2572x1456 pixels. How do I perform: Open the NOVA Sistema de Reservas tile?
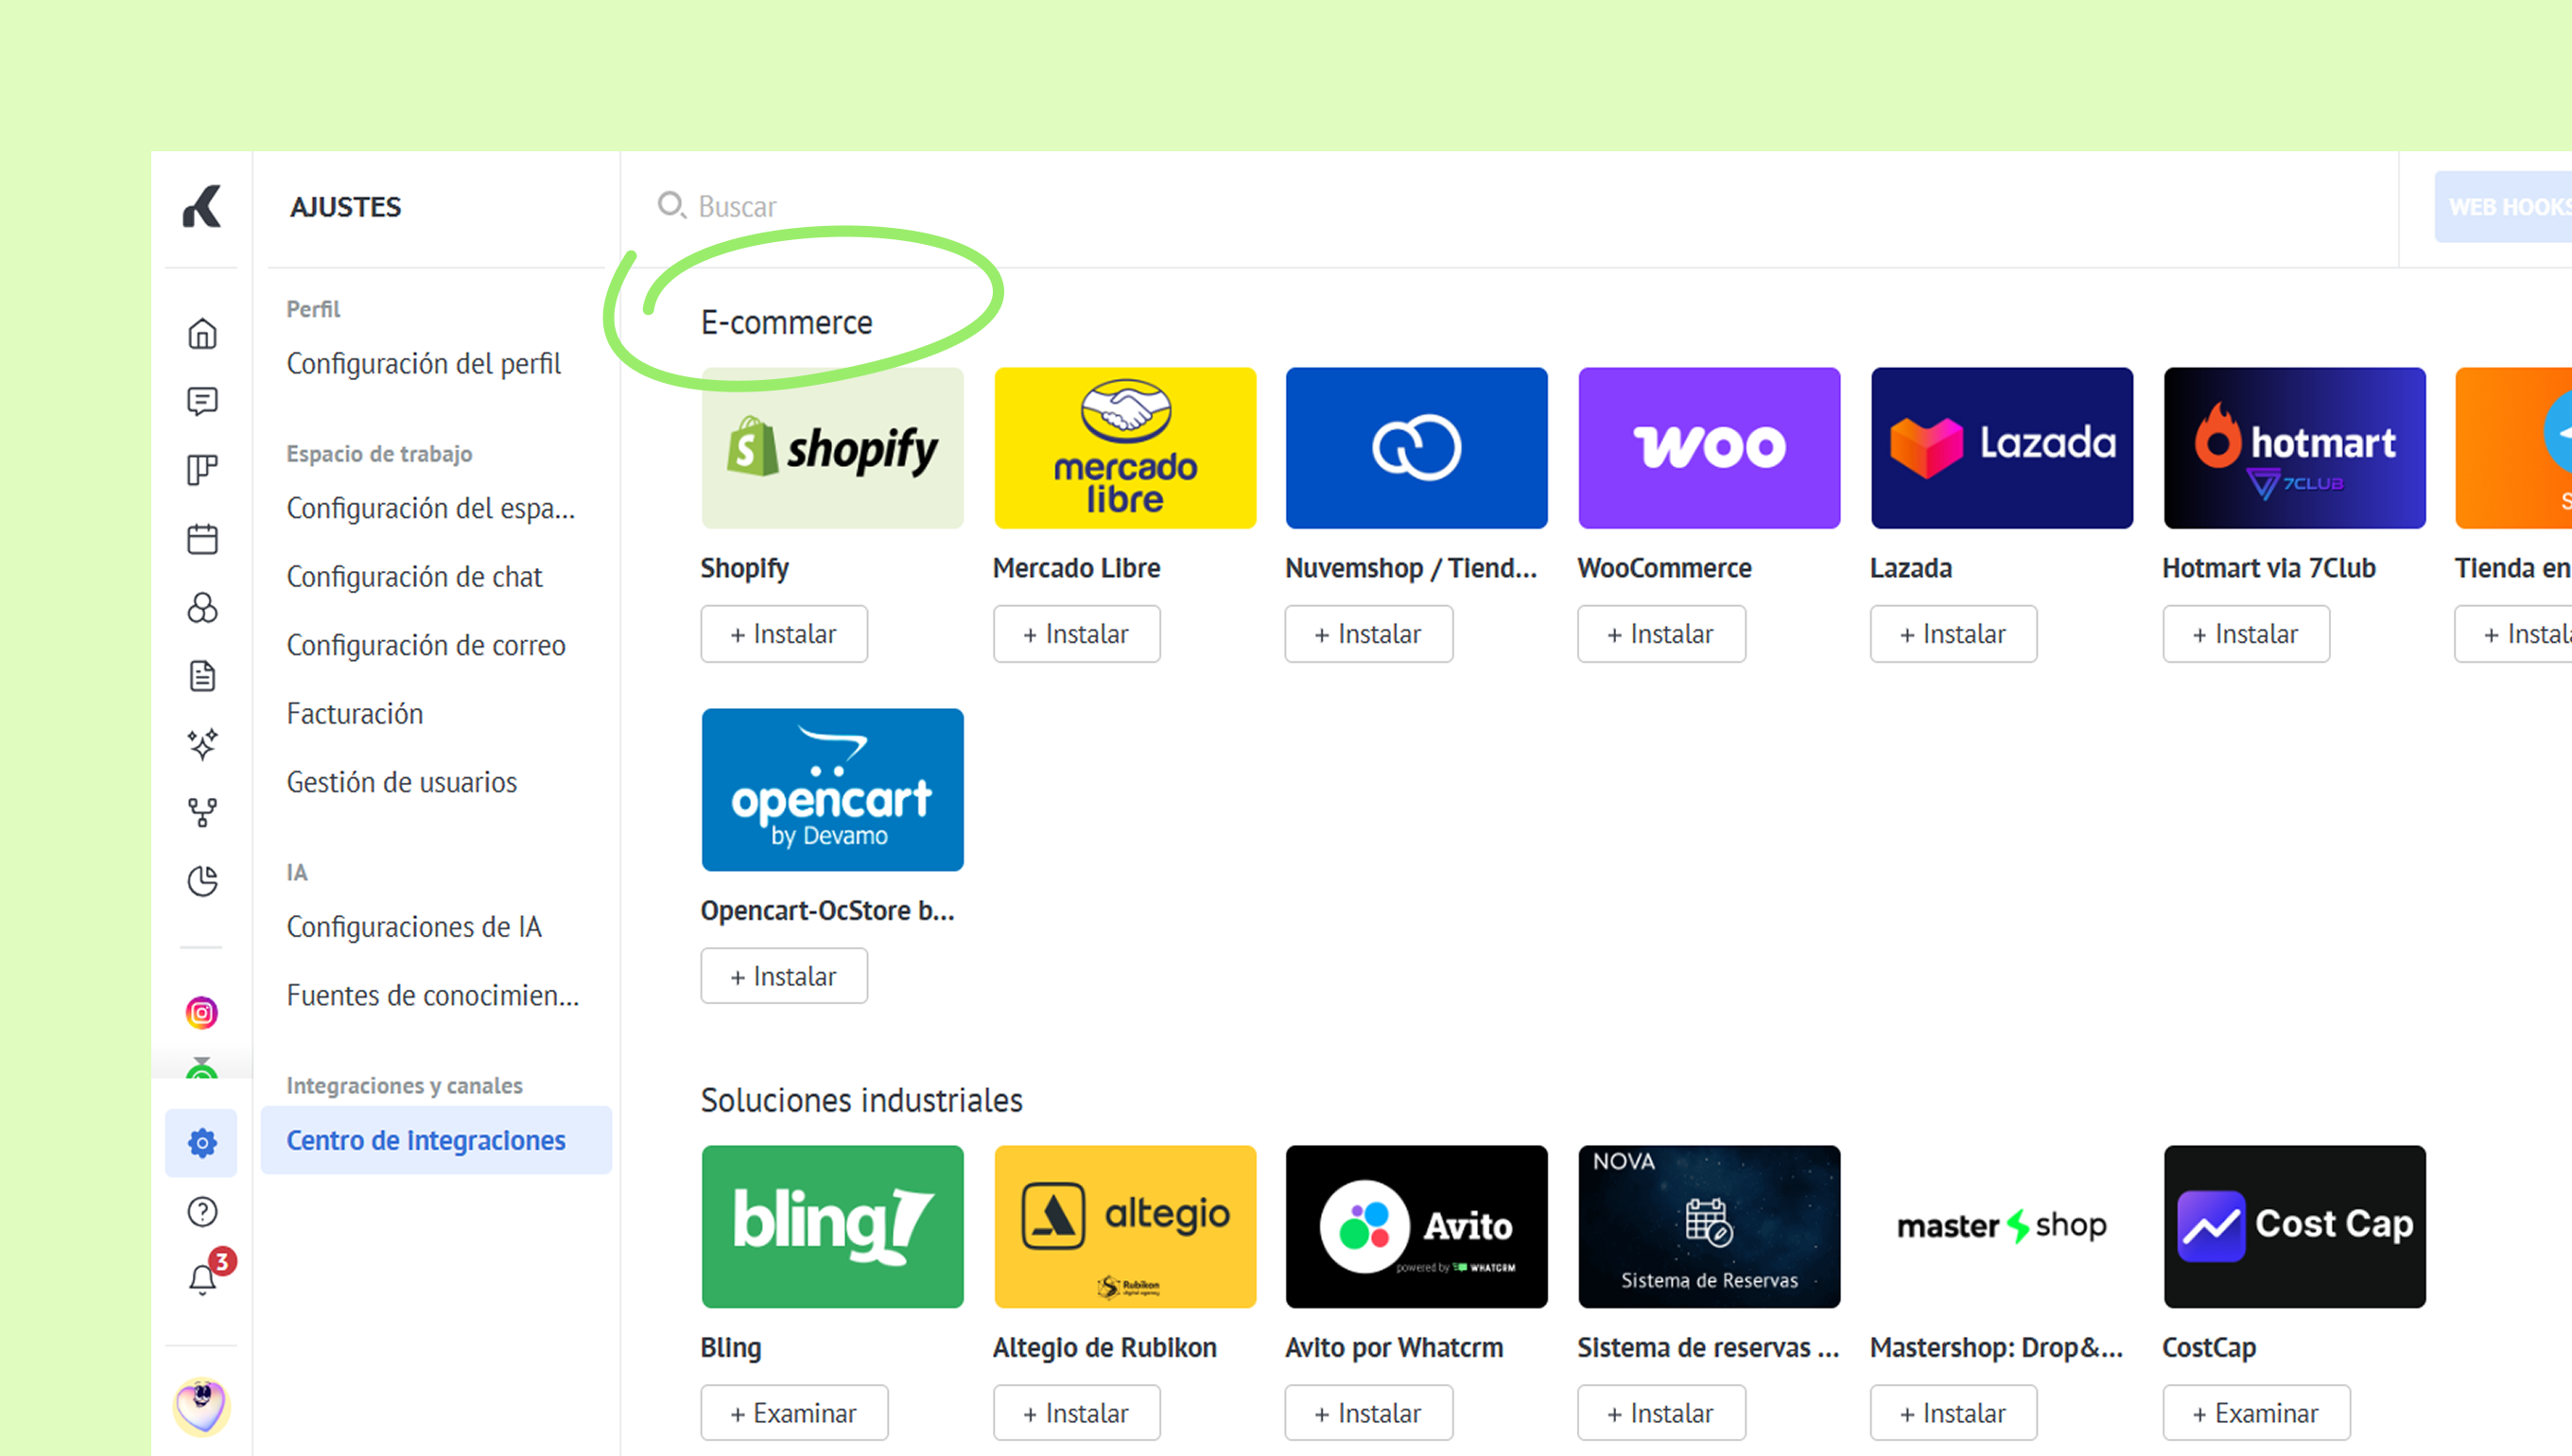click(x=1709, y=1227)
